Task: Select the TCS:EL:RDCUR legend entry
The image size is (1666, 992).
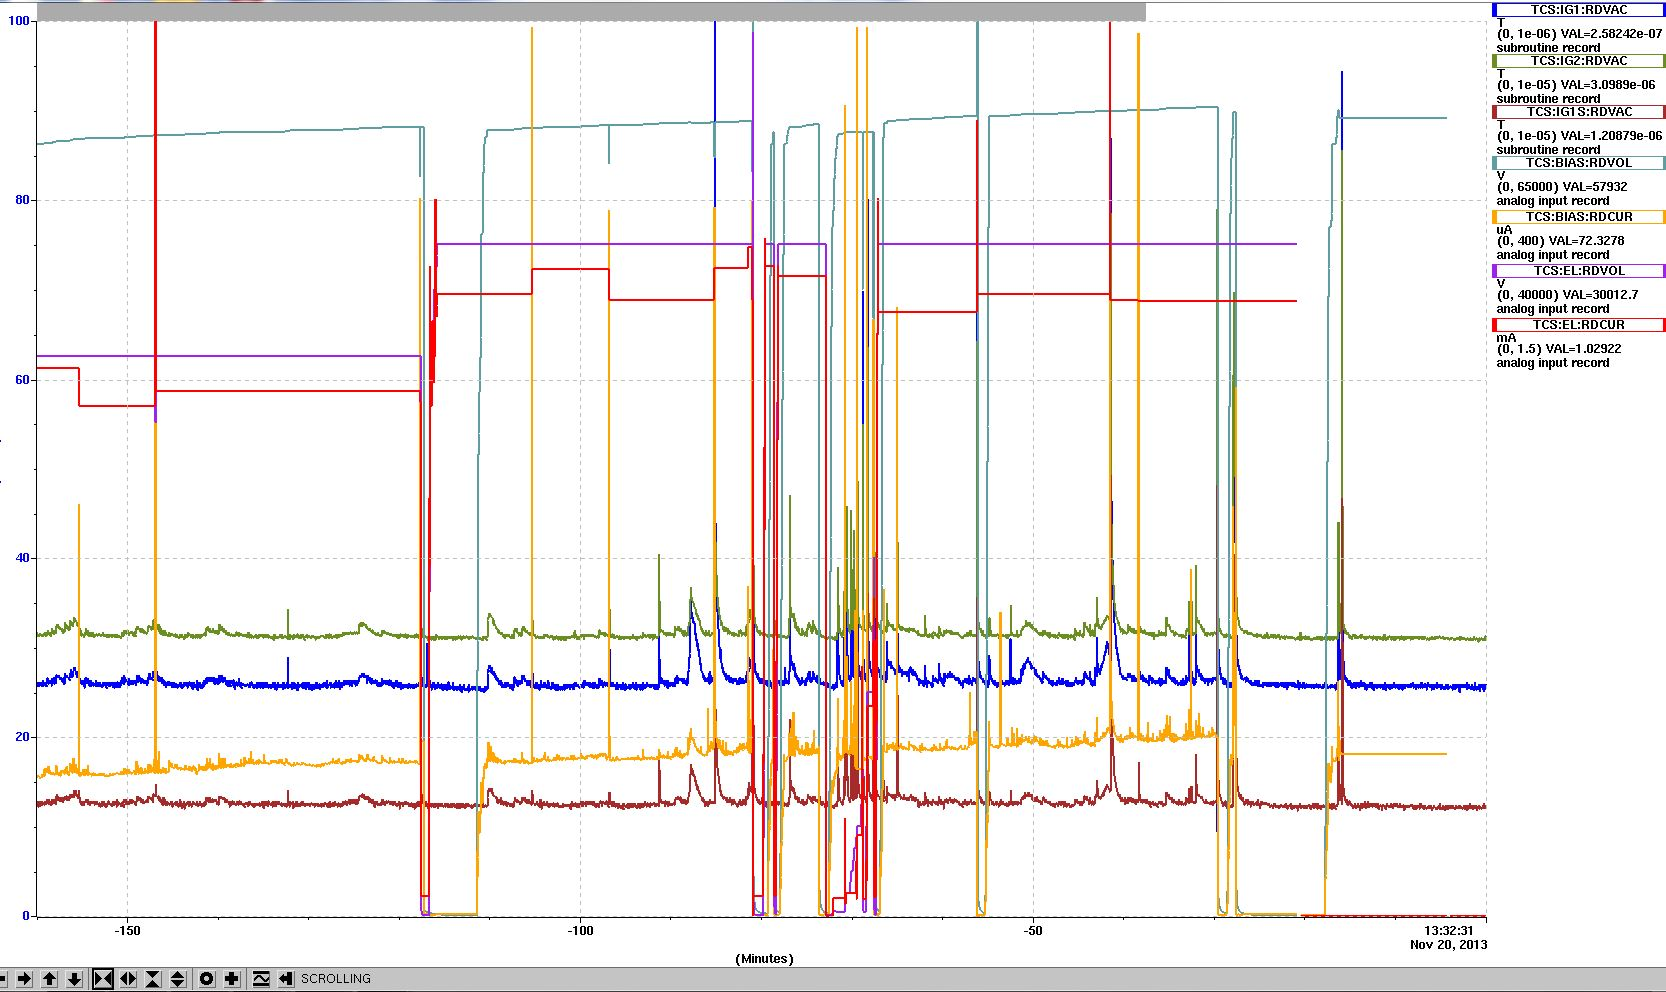Action: (x=1579, y=325)
